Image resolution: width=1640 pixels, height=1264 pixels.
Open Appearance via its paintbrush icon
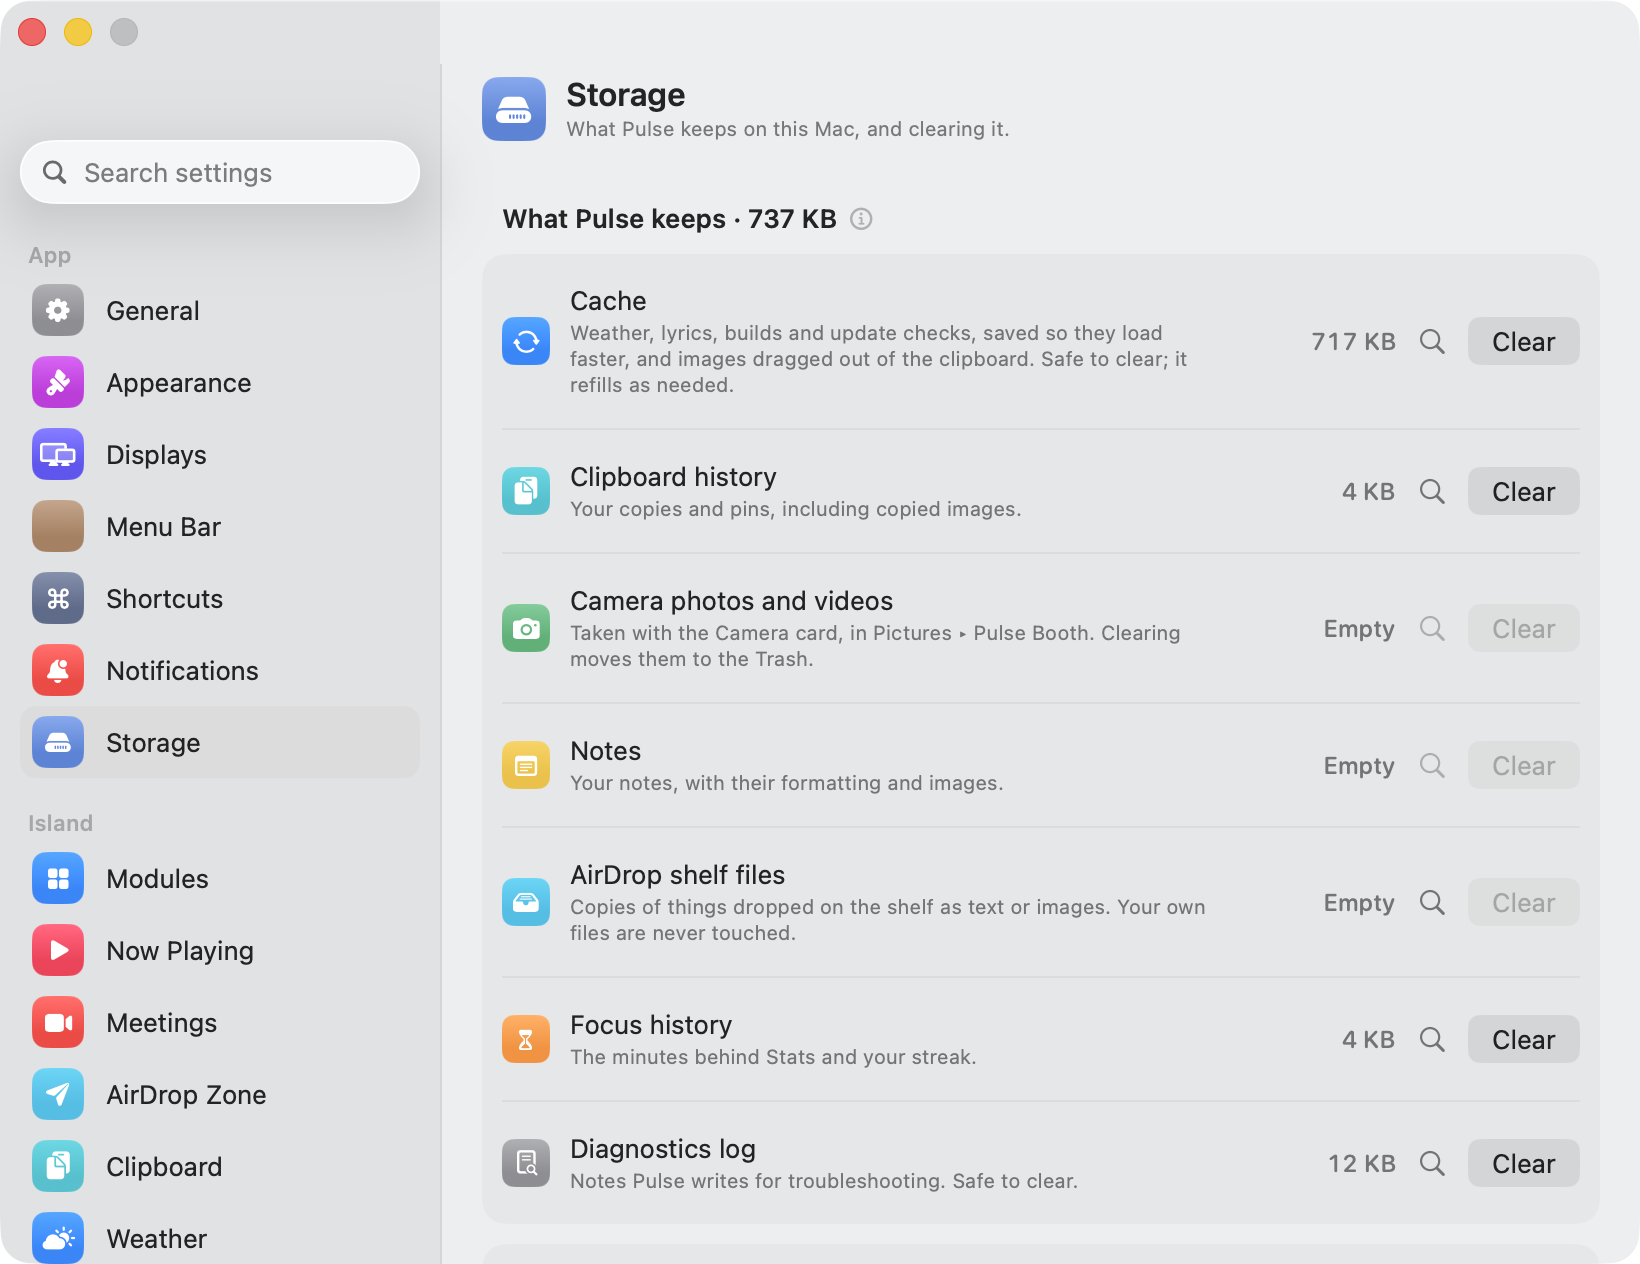(58, 382)
